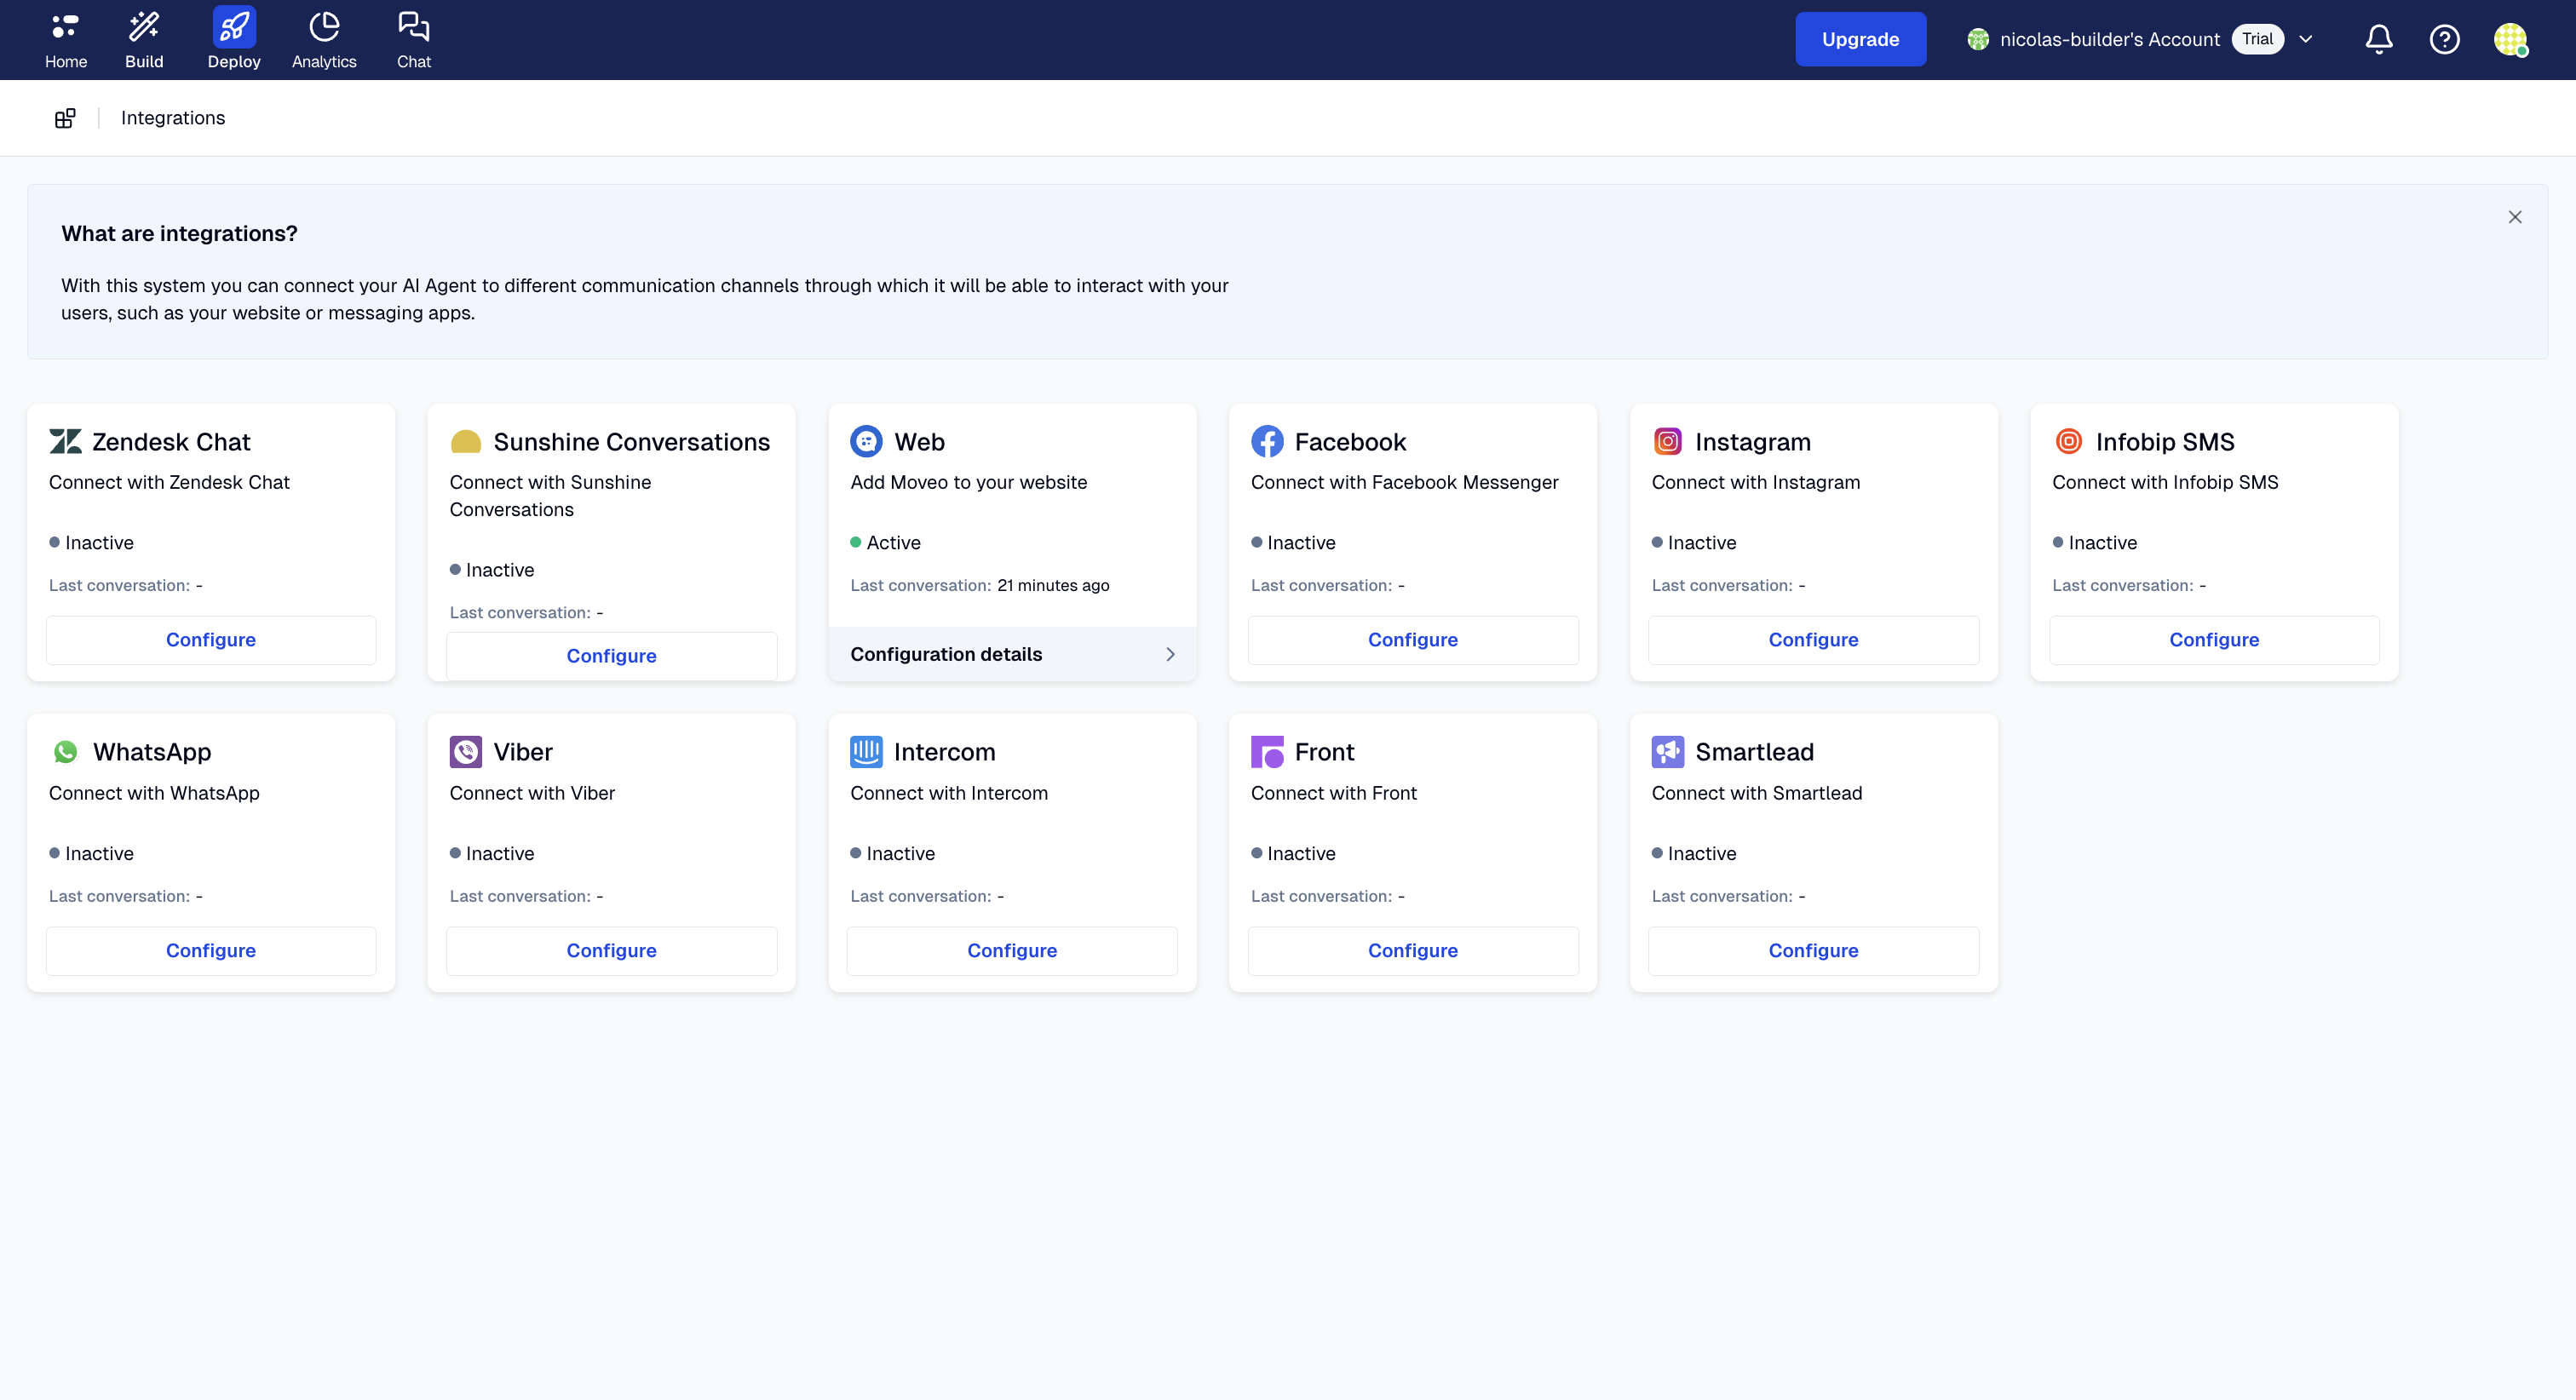Configure the Facebook integration

point(1412,640)
